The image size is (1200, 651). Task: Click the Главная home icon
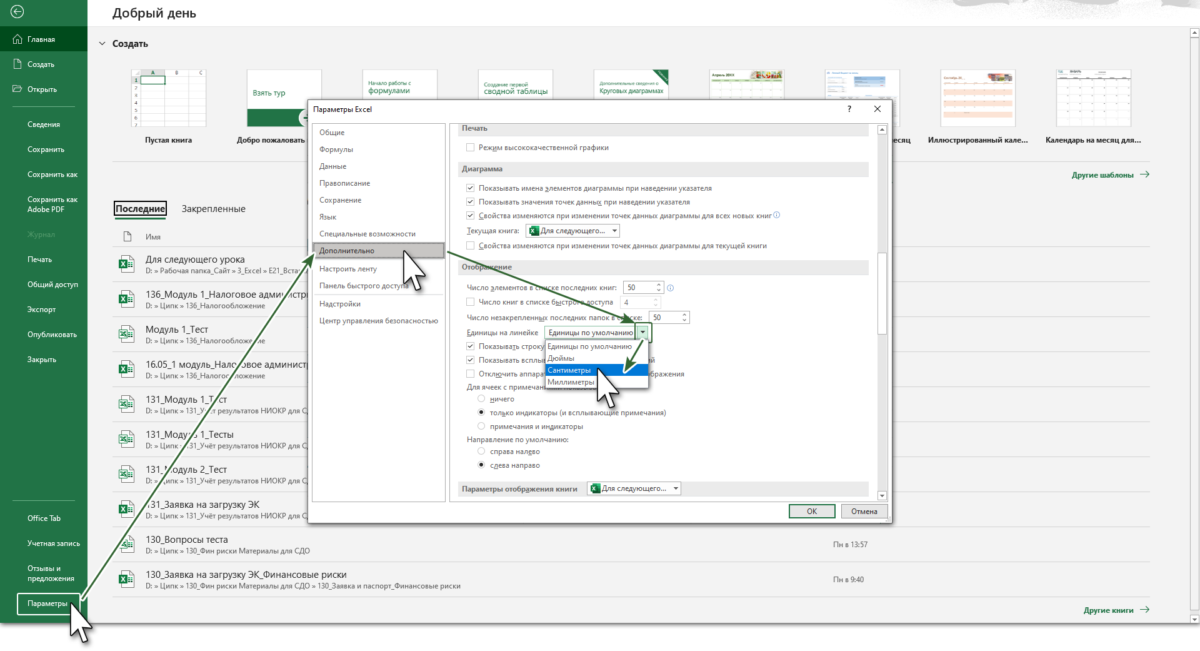pyautogui.click(x=17, y=40)
